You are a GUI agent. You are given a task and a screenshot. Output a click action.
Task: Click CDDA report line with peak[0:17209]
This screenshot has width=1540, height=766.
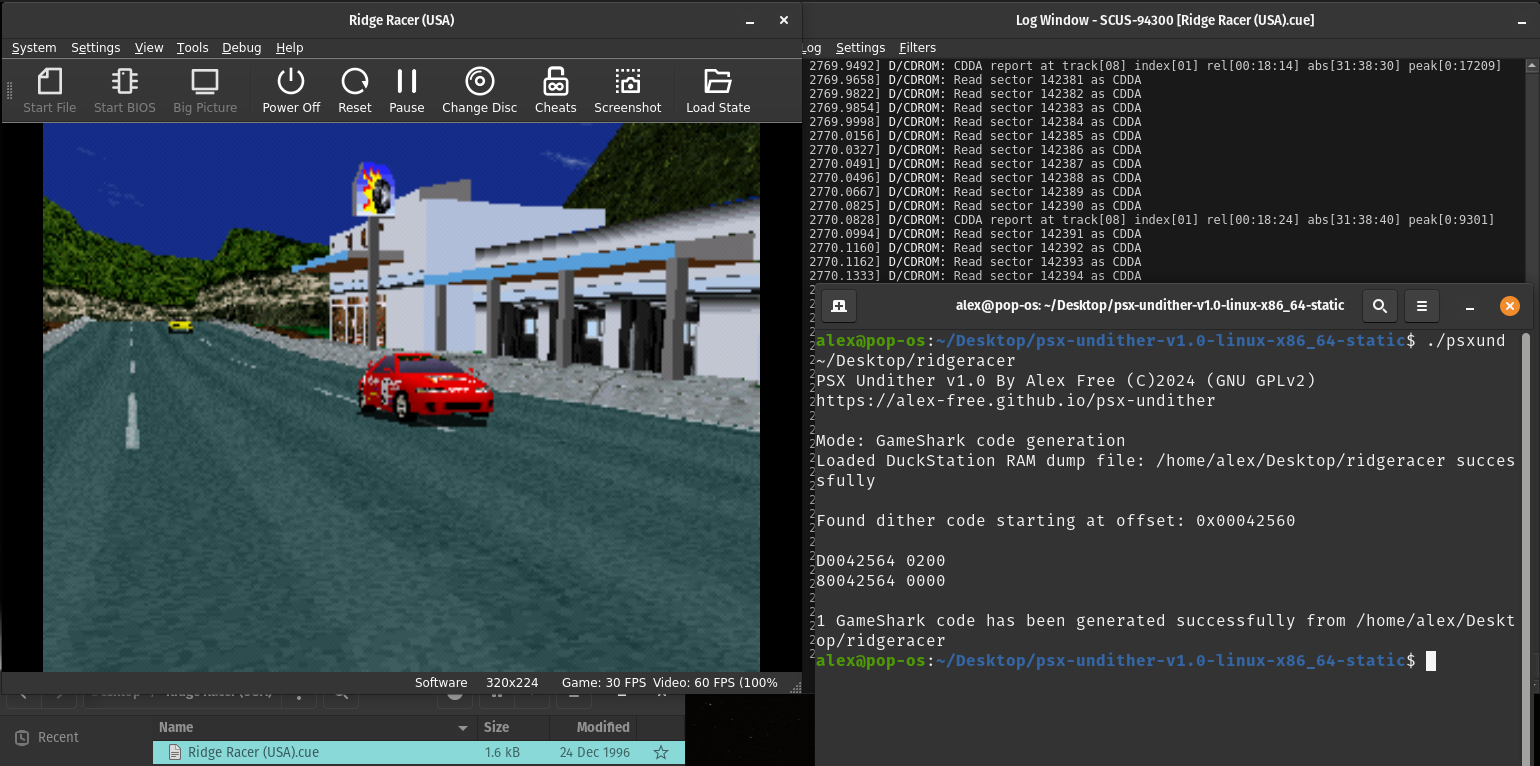(1155, 66)
